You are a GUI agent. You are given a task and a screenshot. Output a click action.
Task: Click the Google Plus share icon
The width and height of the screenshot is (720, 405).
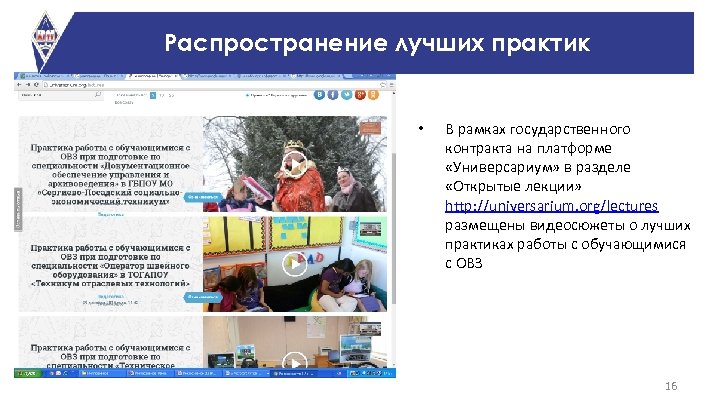pyautogui.click(x=360, y=95)
